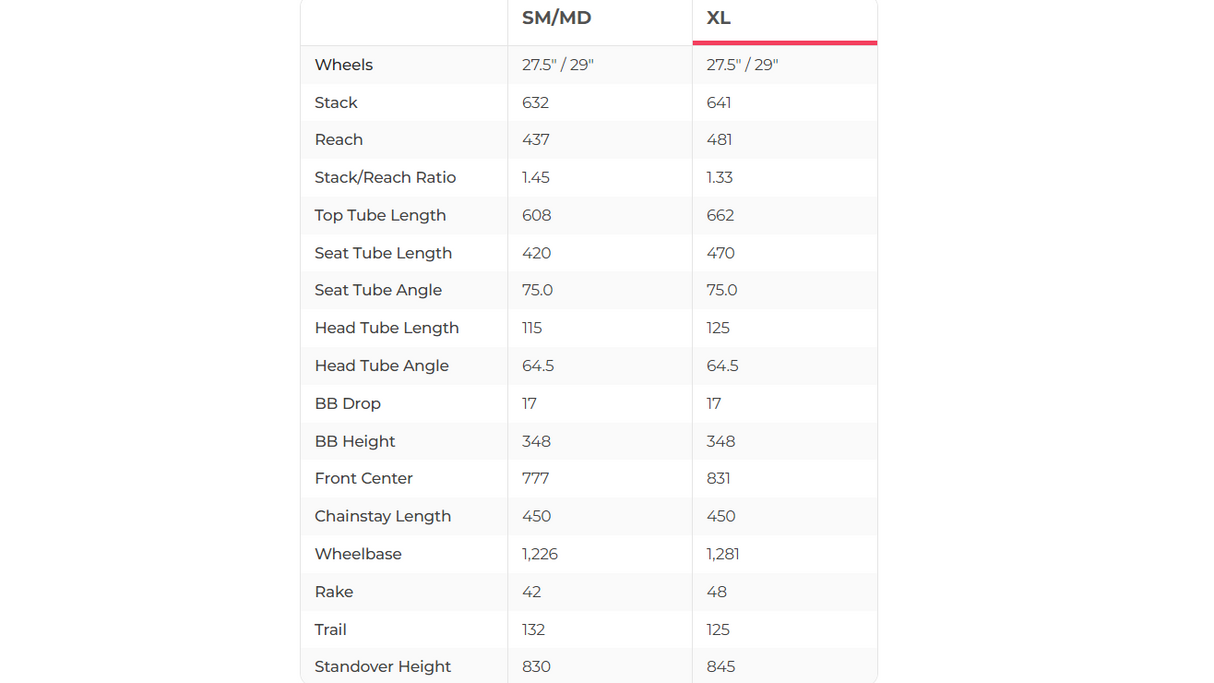Select the SM/MD size column header
Screen dimensions: 1214x683
(x=556, y=18)
